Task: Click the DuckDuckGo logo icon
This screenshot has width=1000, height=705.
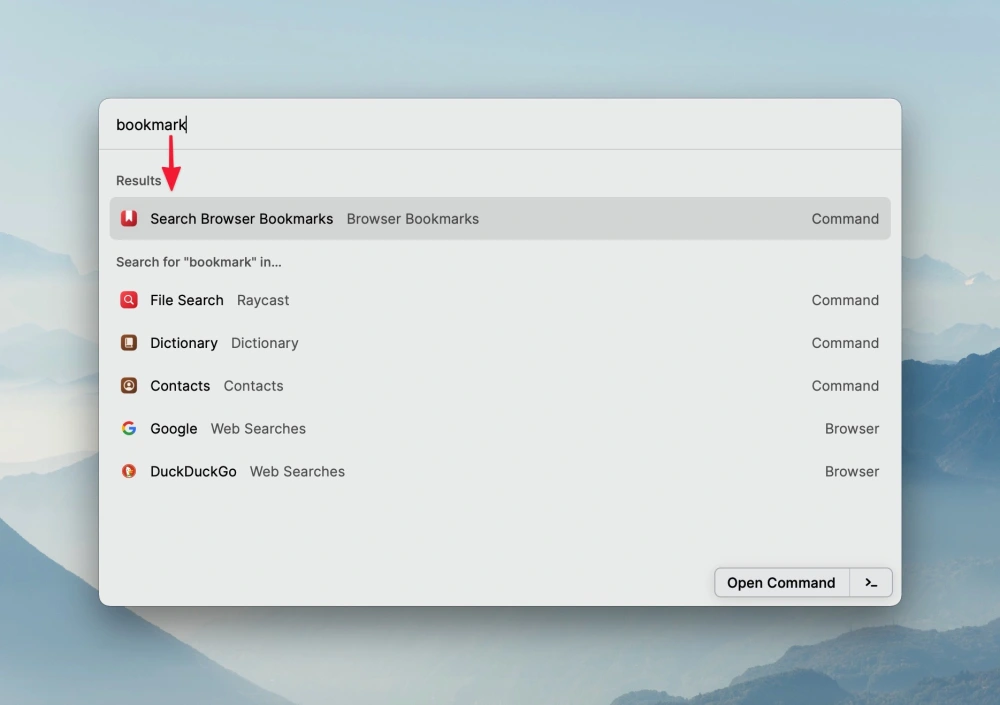Action: [129, 471]
